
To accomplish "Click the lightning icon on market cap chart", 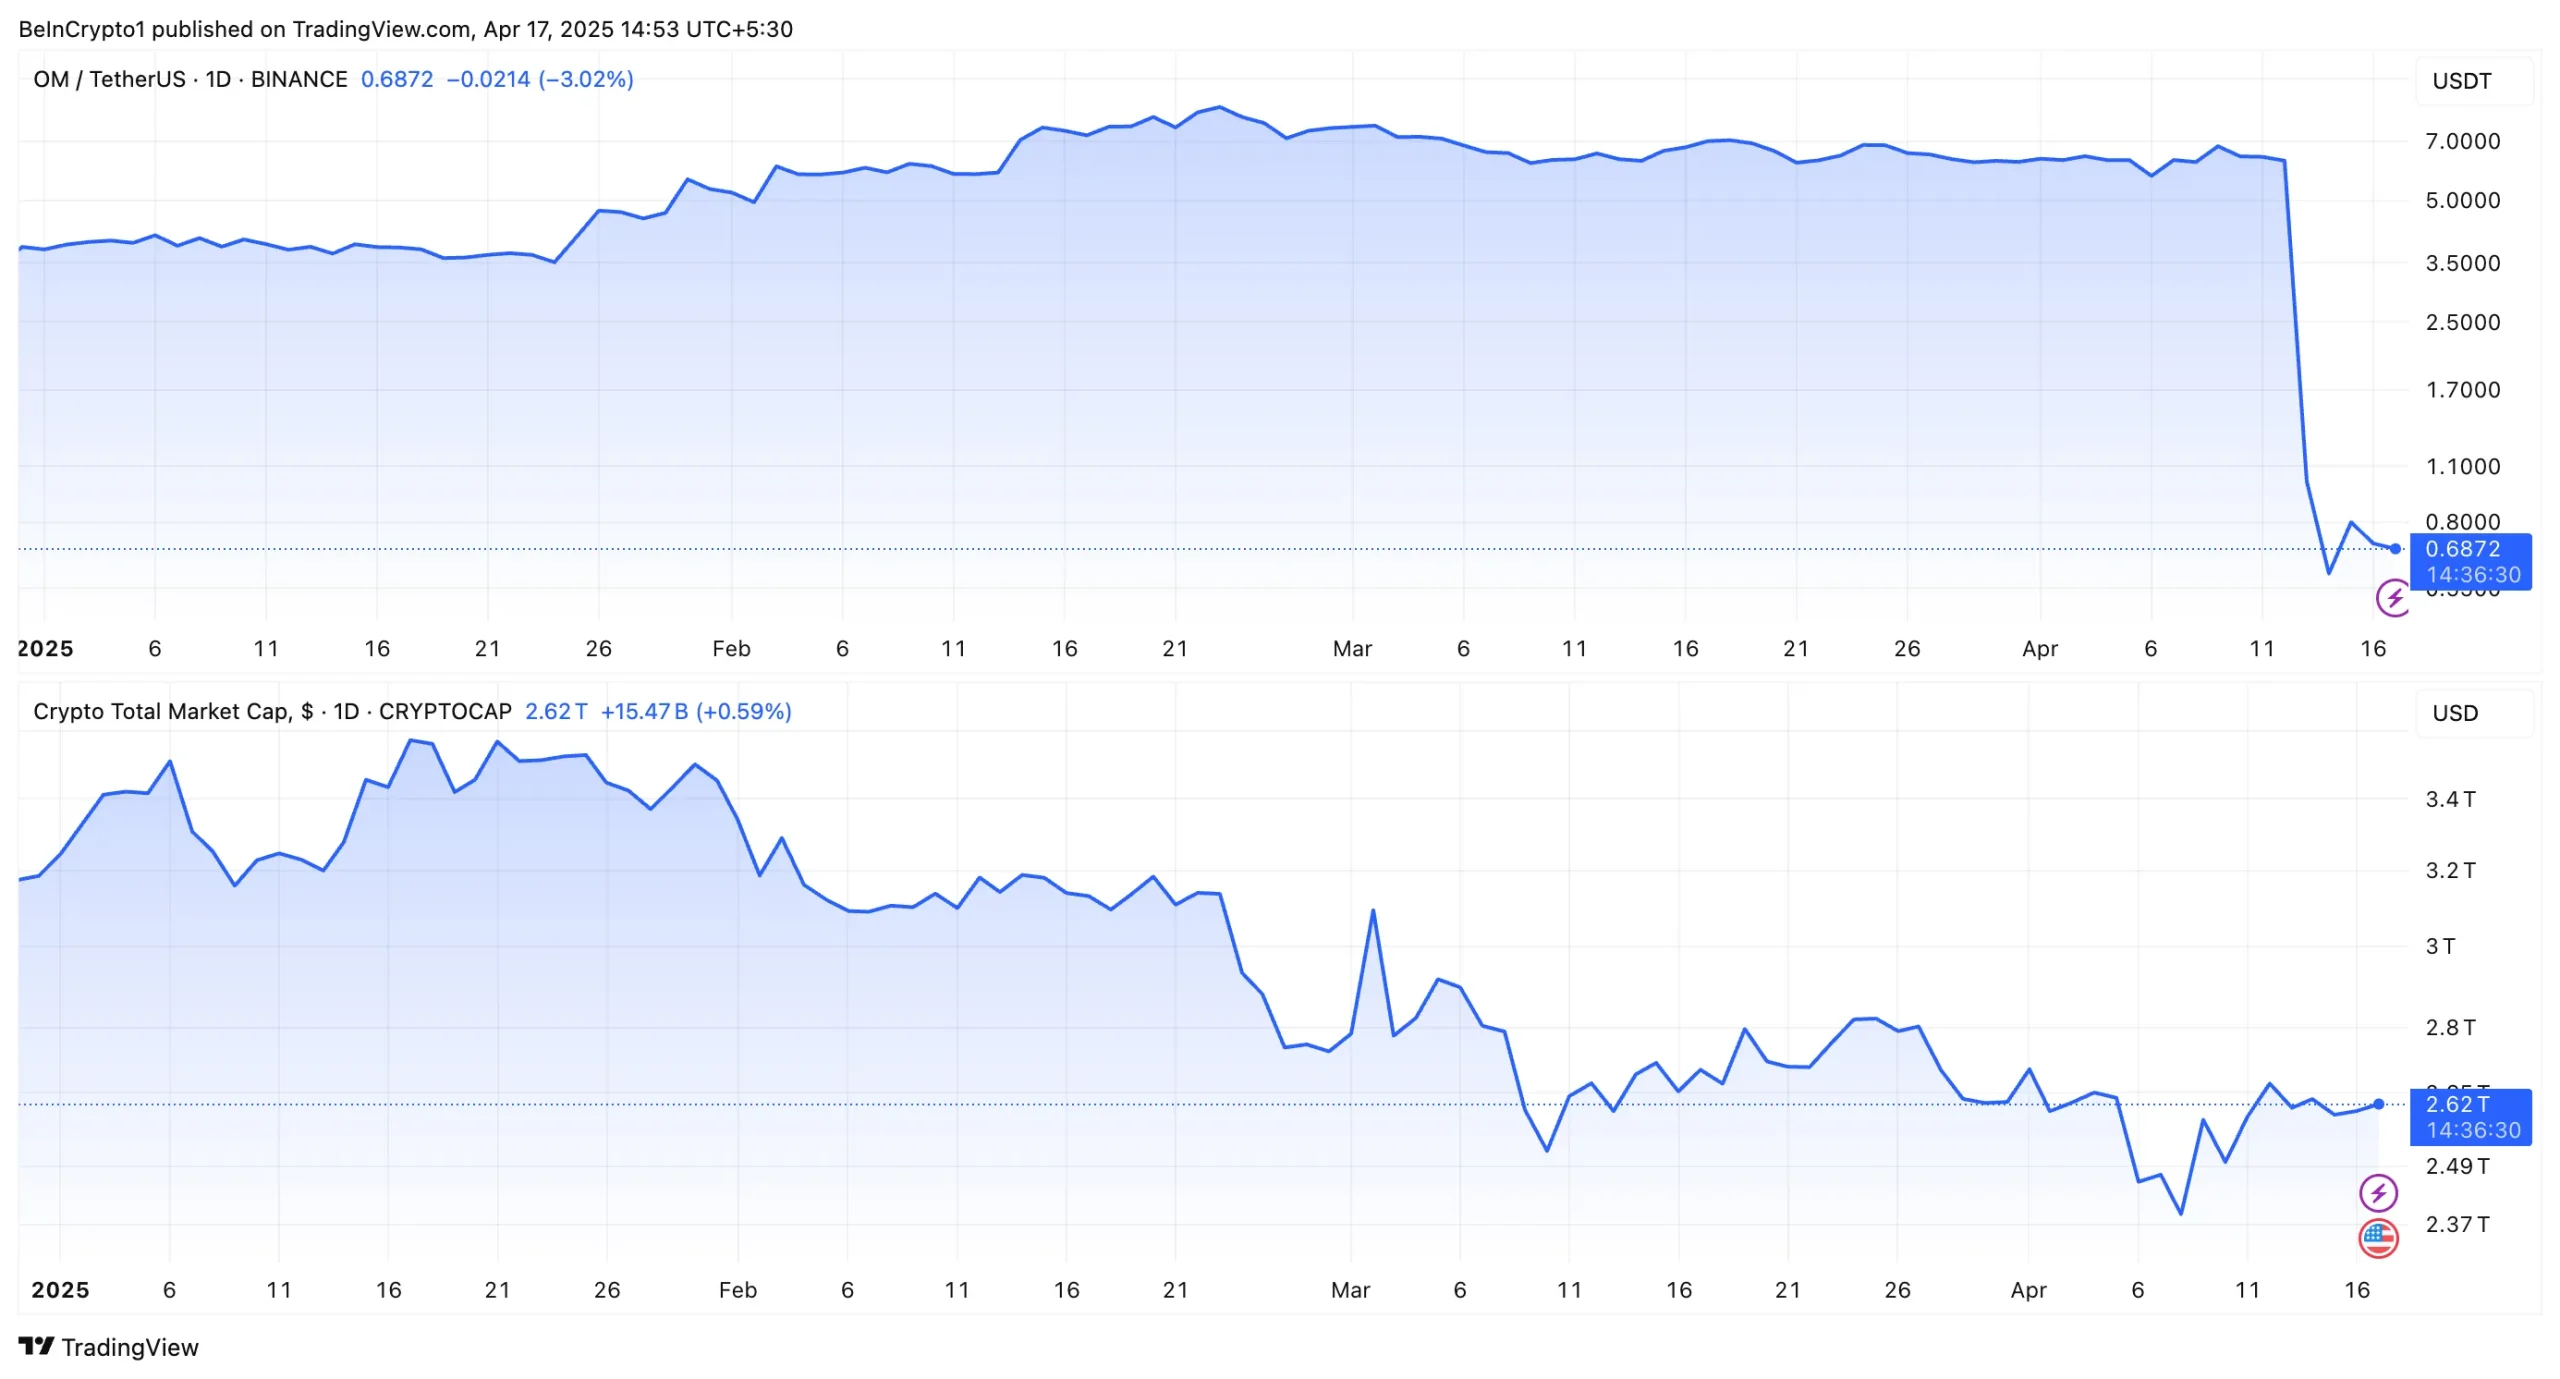I will [2377, 1192].
